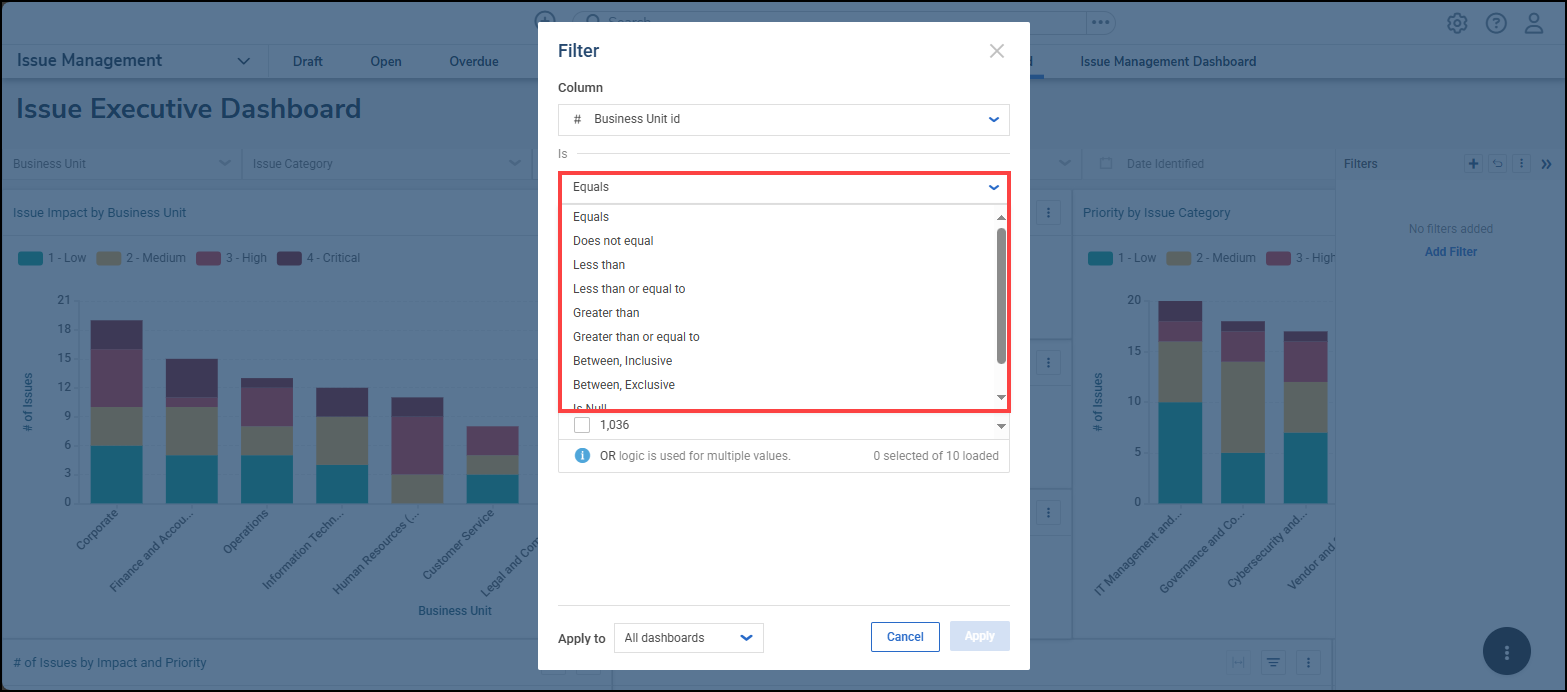Open the search bar ellipsis menu icon
This screenshot has width=1567, height=692.
click(1101, 22)
